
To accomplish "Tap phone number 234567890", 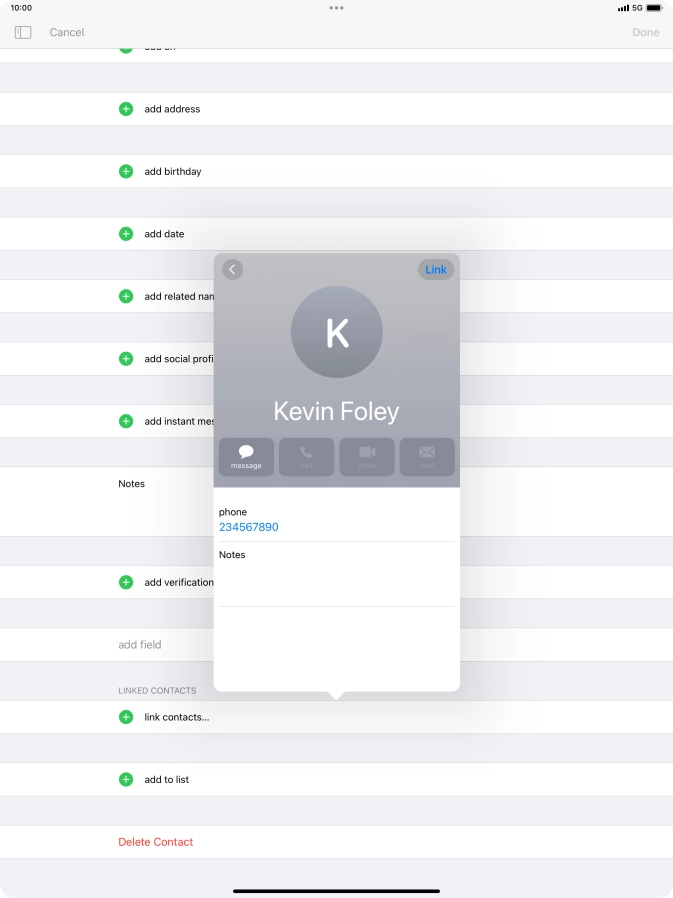I will coord(249,527).
